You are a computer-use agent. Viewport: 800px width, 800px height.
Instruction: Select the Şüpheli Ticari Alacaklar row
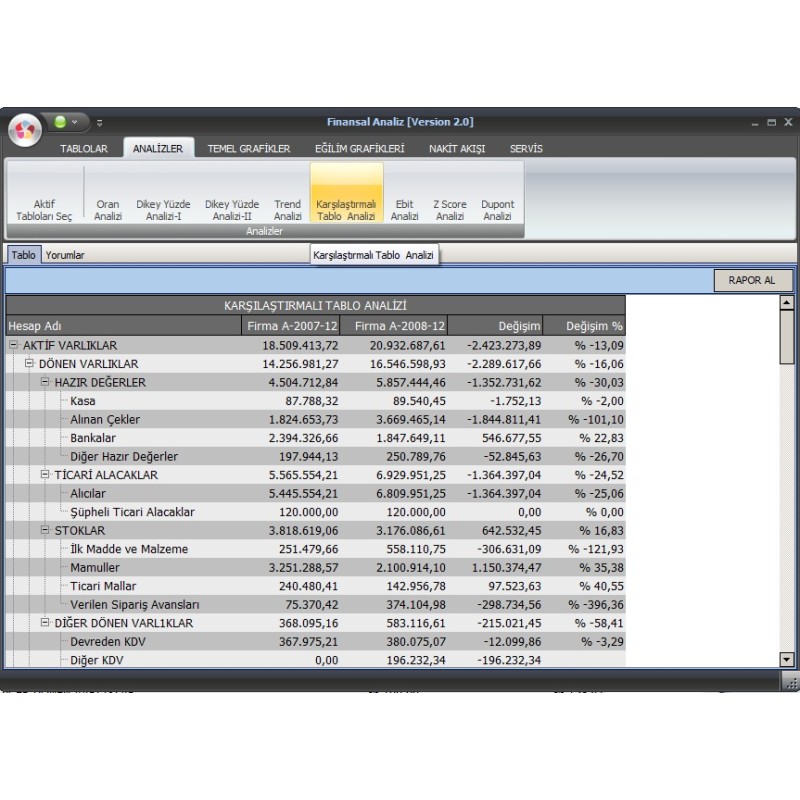click(315, 512)
